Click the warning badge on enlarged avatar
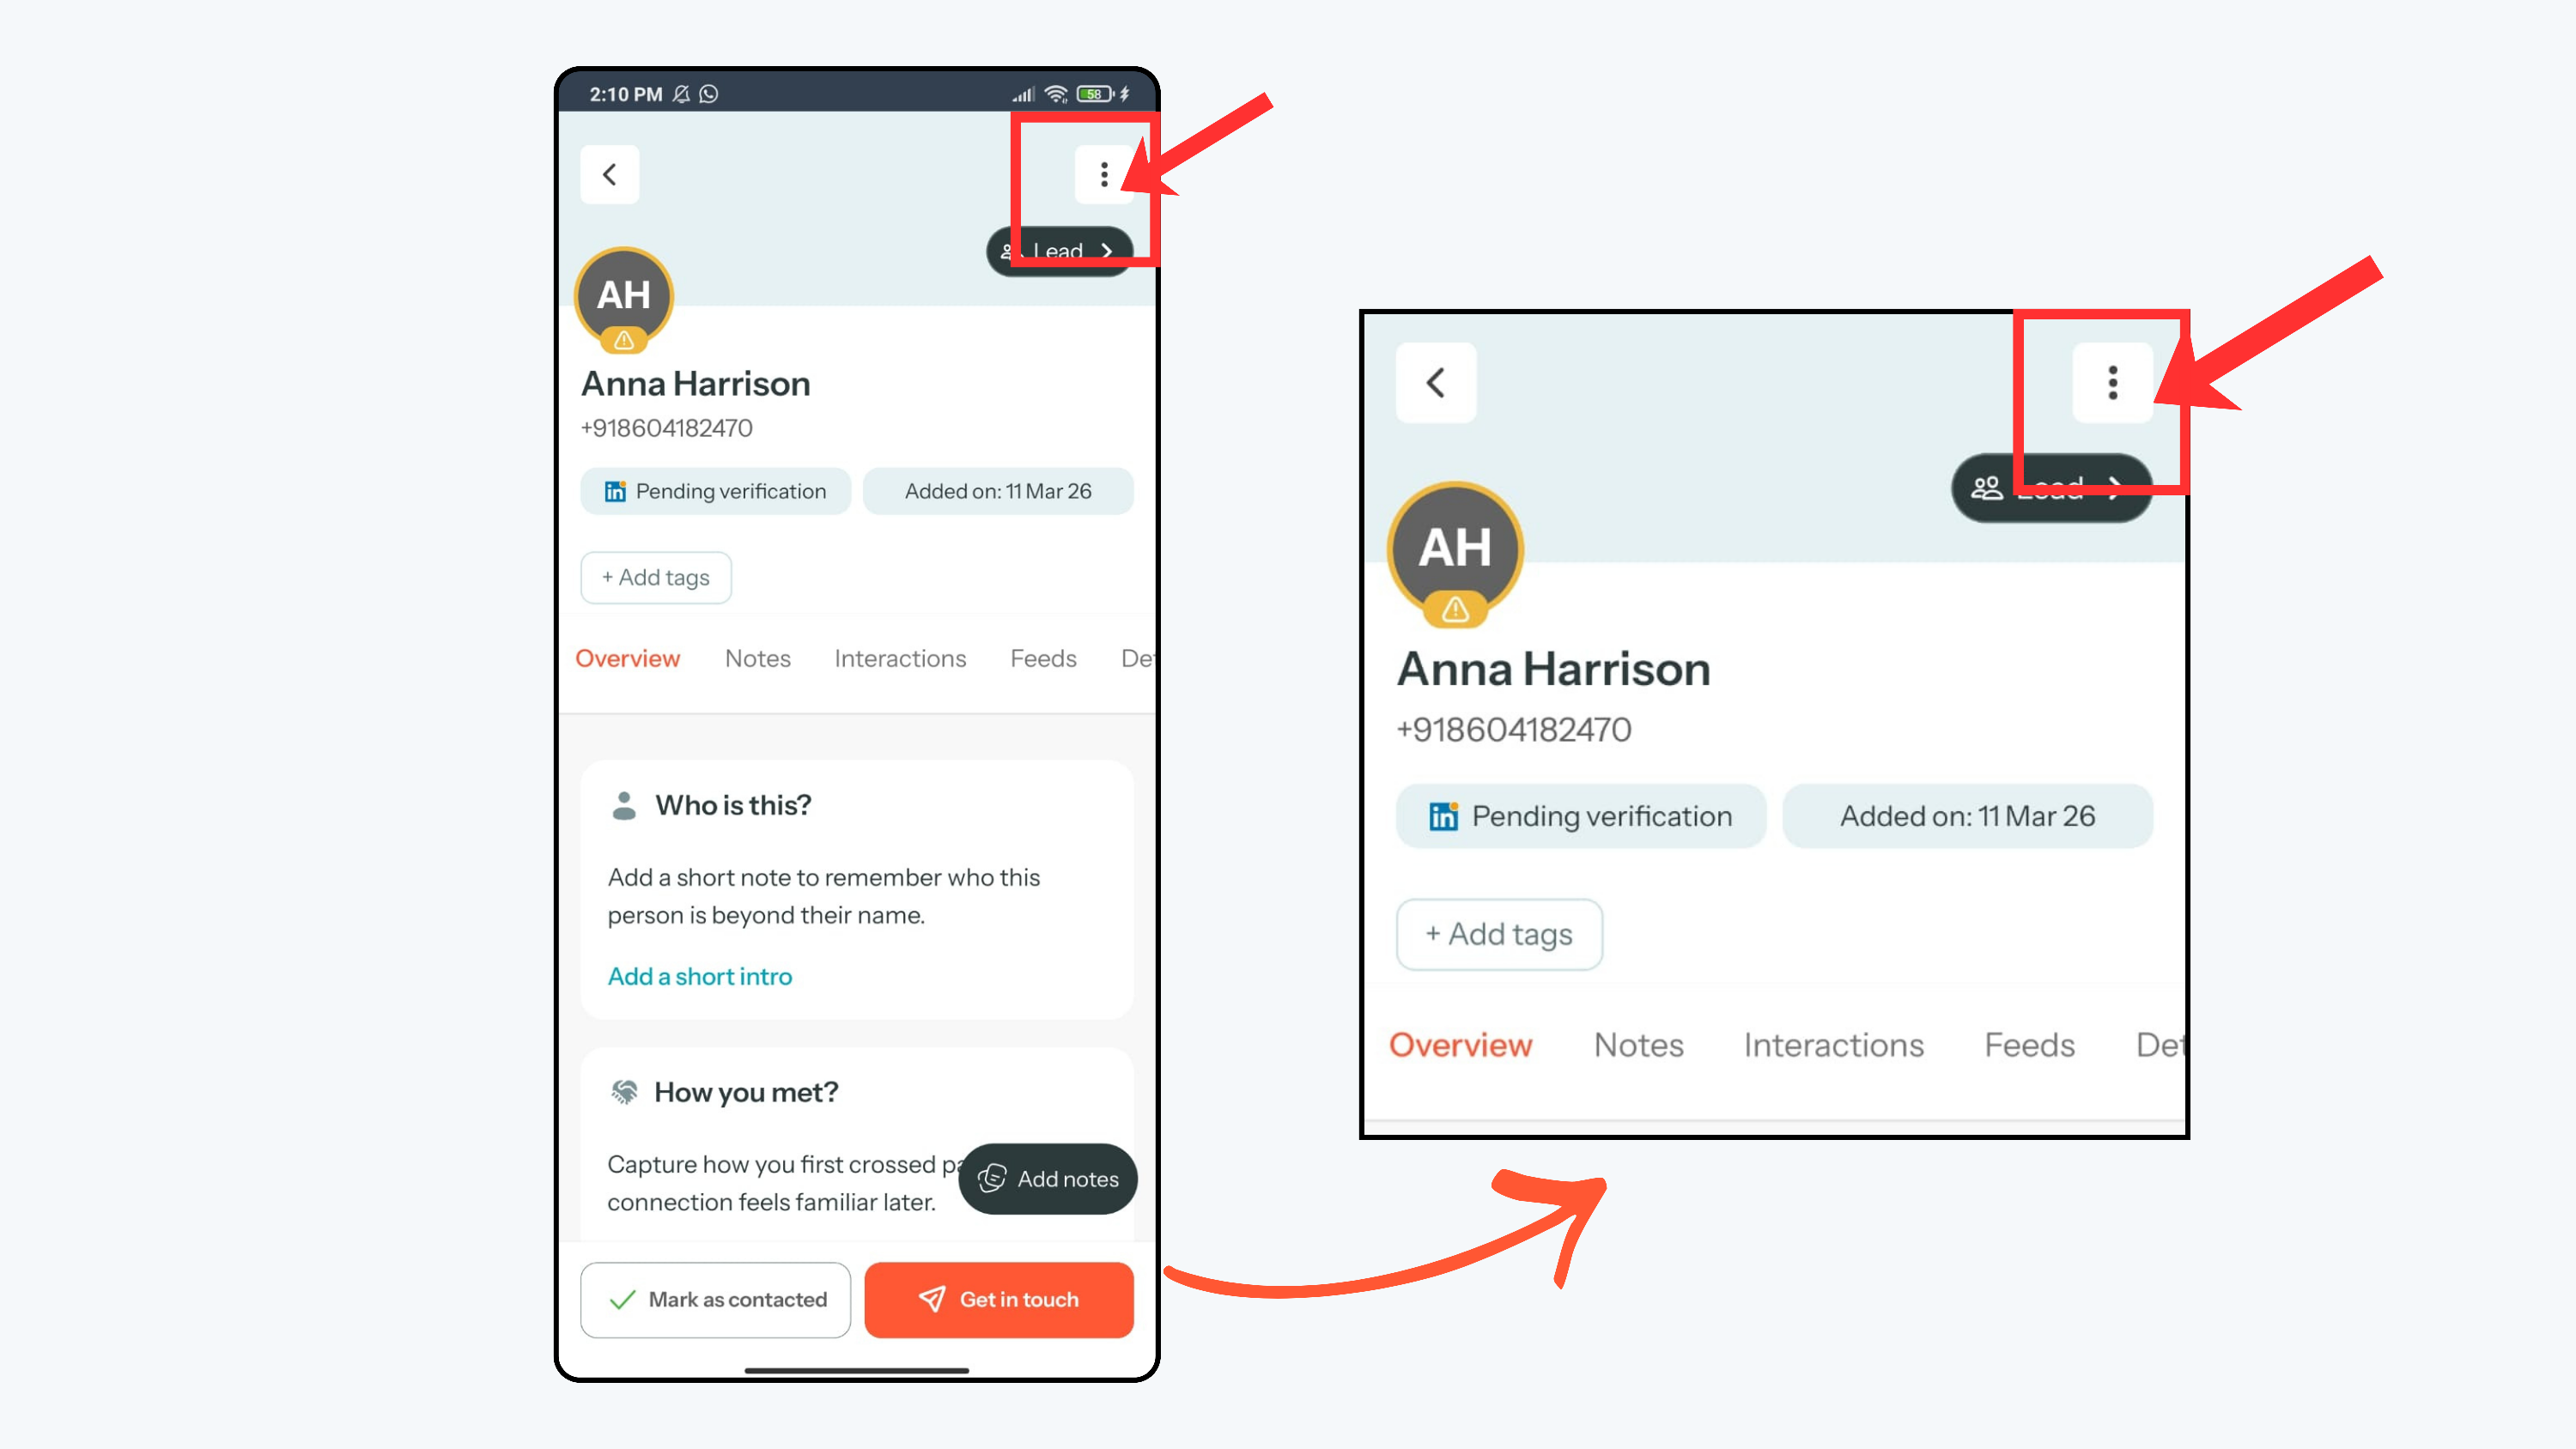Screen dimensions: 2576x1449 (1455, 609)
